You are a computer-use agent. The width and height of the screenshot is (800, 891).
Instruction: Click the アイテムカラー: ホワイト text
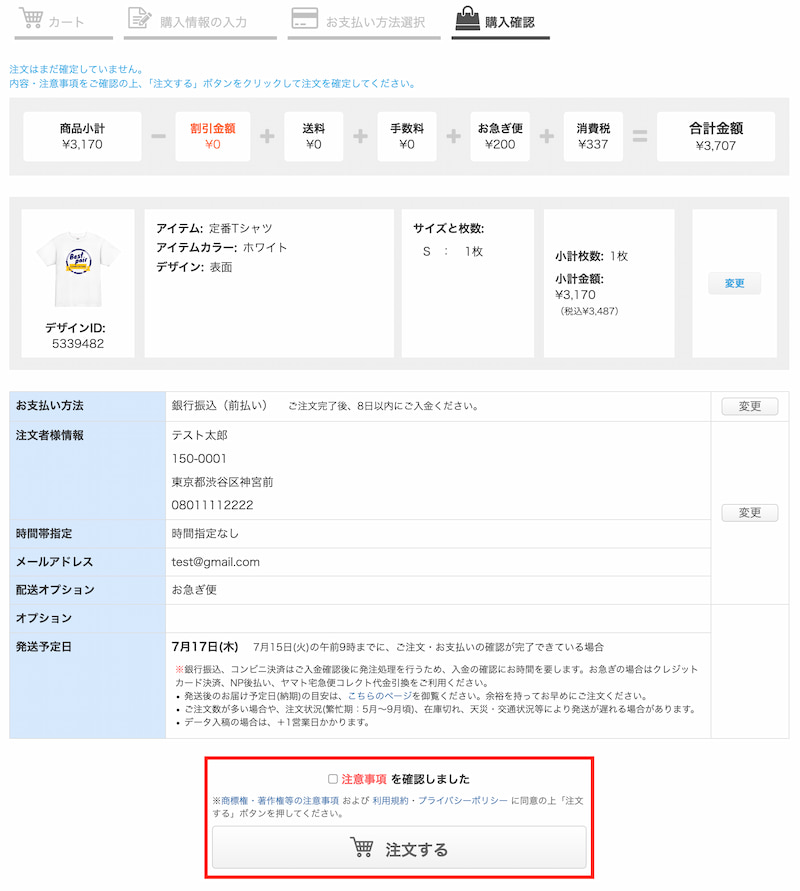click(x=222, y=248)
